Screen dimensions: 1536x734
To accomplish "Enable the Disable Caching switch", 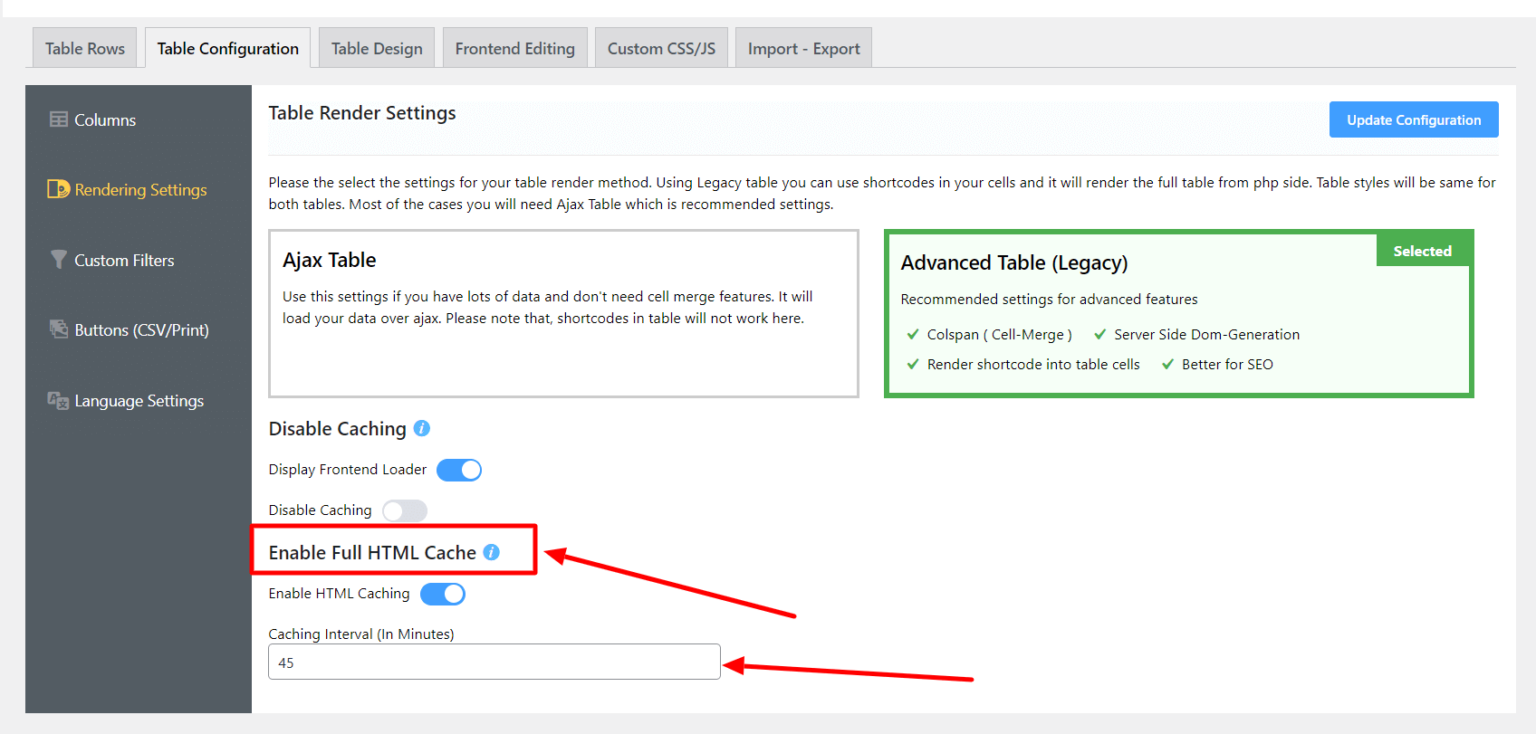I will 405,510.
